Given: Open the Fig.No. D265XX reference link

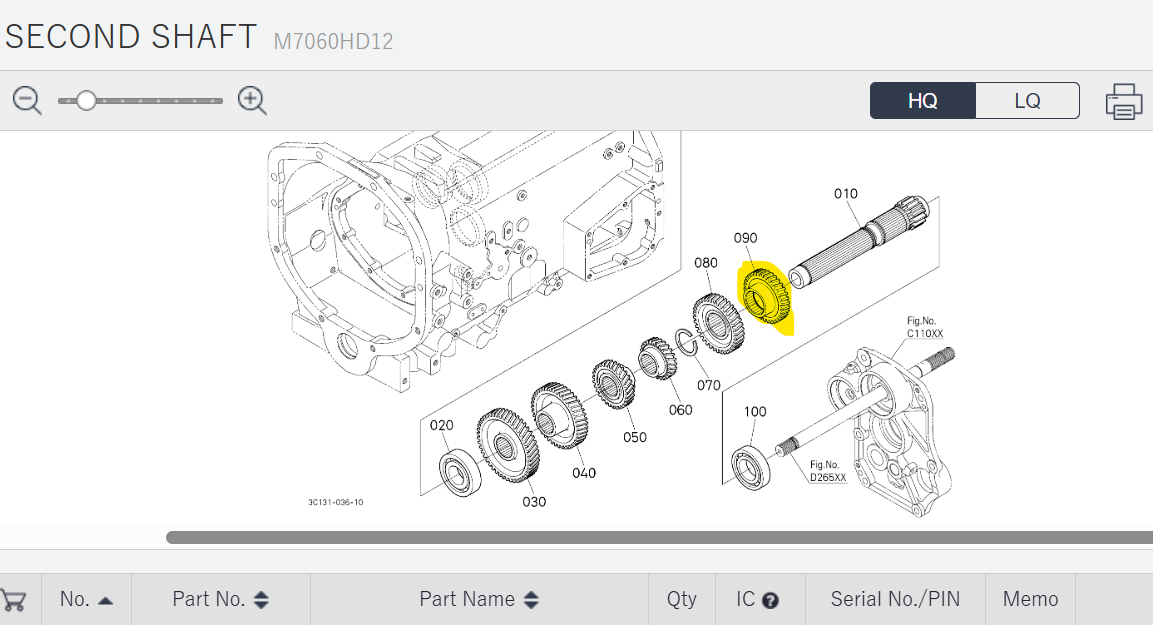Looking at the screenshot, I should coord(827,477).
